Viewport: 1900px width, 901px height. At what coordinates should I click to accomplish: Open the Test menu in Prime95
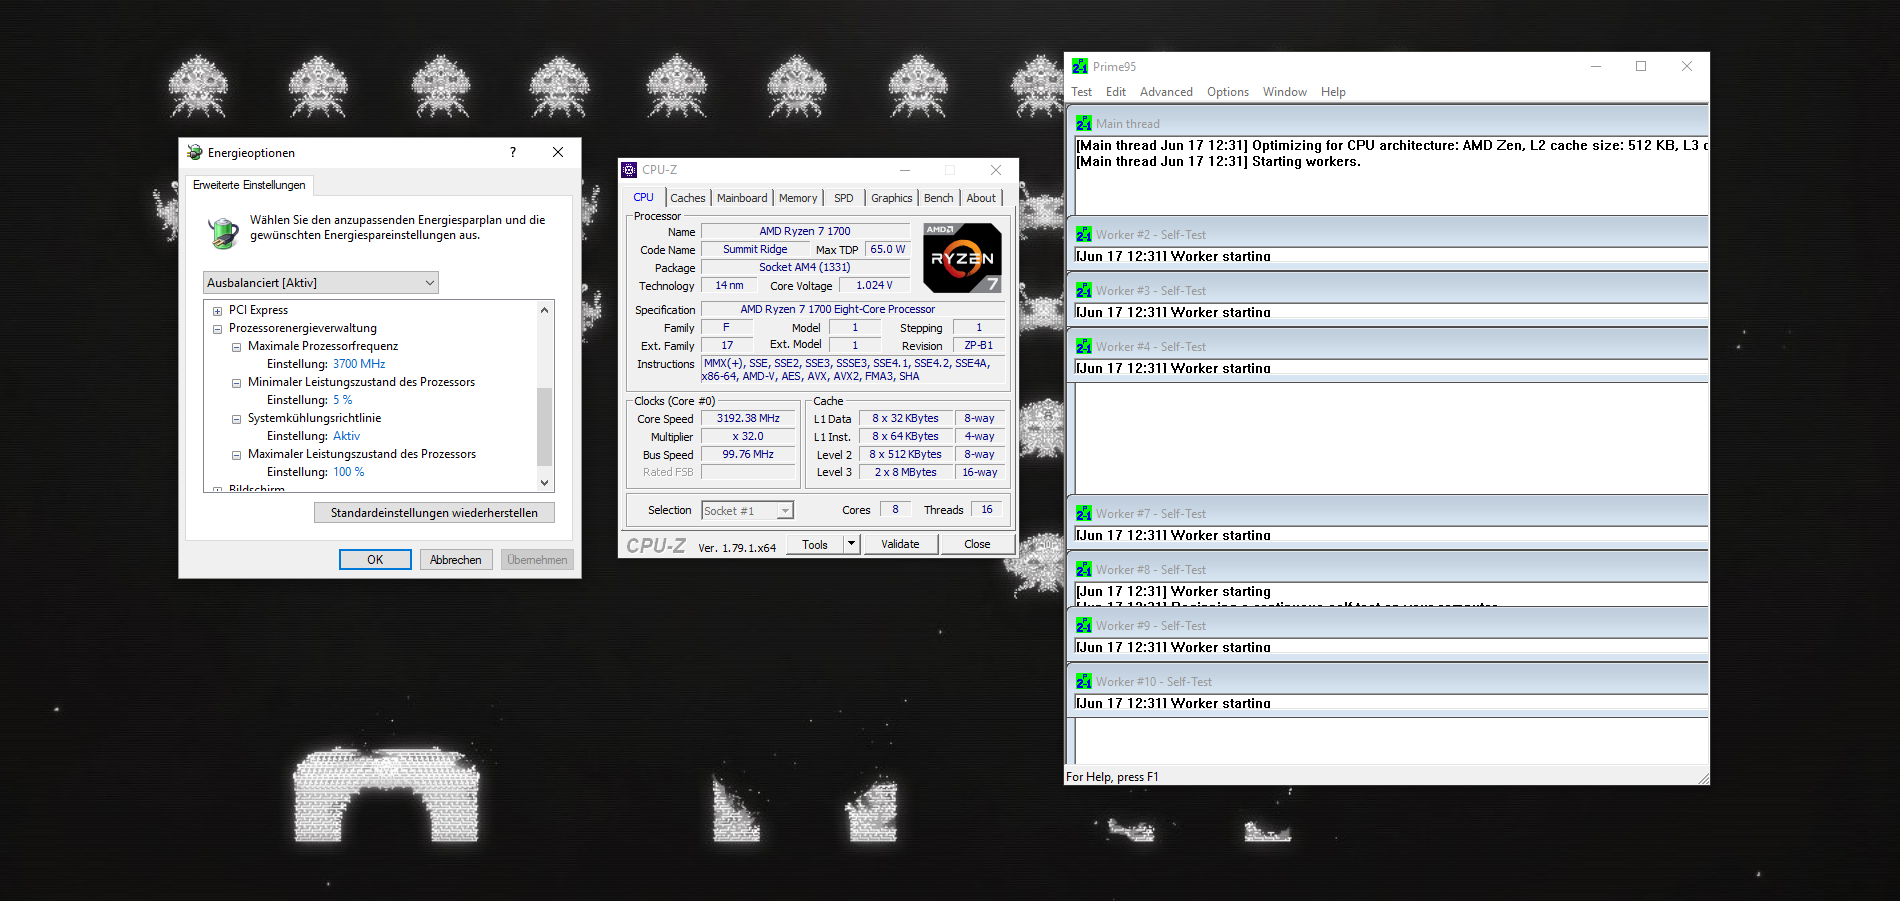pos(1081,92)
